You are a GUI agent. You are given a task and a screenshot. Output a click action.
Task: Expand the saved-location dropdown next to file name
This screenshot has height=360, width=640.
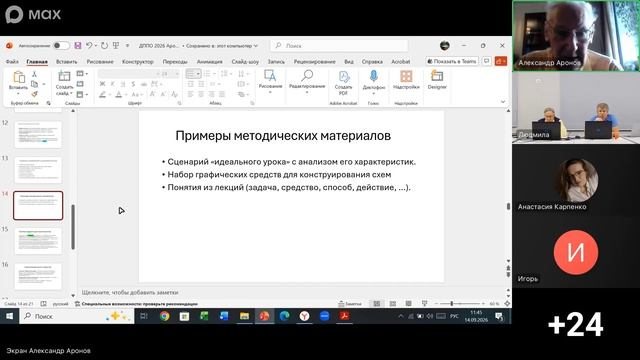pos(256,46)
